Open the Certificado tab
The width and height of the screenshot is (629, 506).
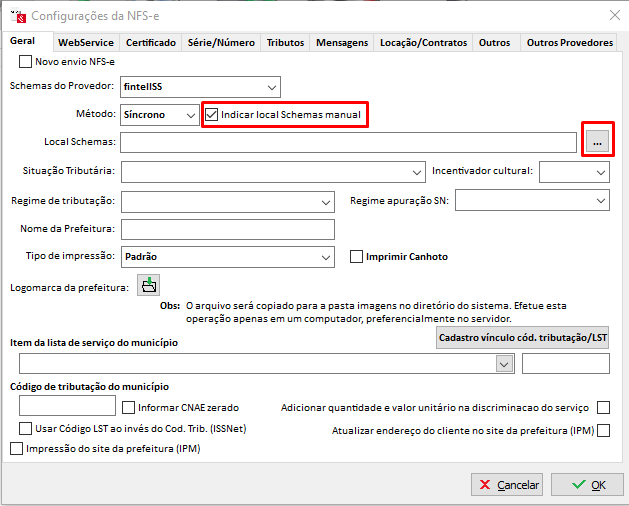151,43
